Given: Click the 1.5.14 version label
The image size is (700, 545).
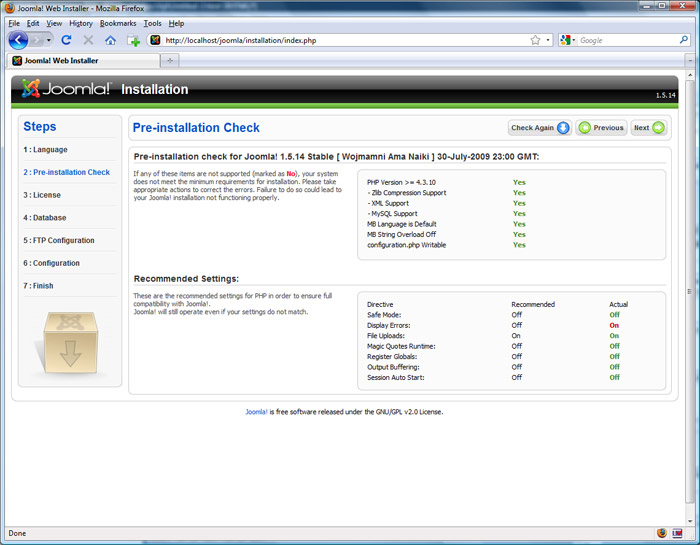Looking at the screenshot, I should [665, 95].
